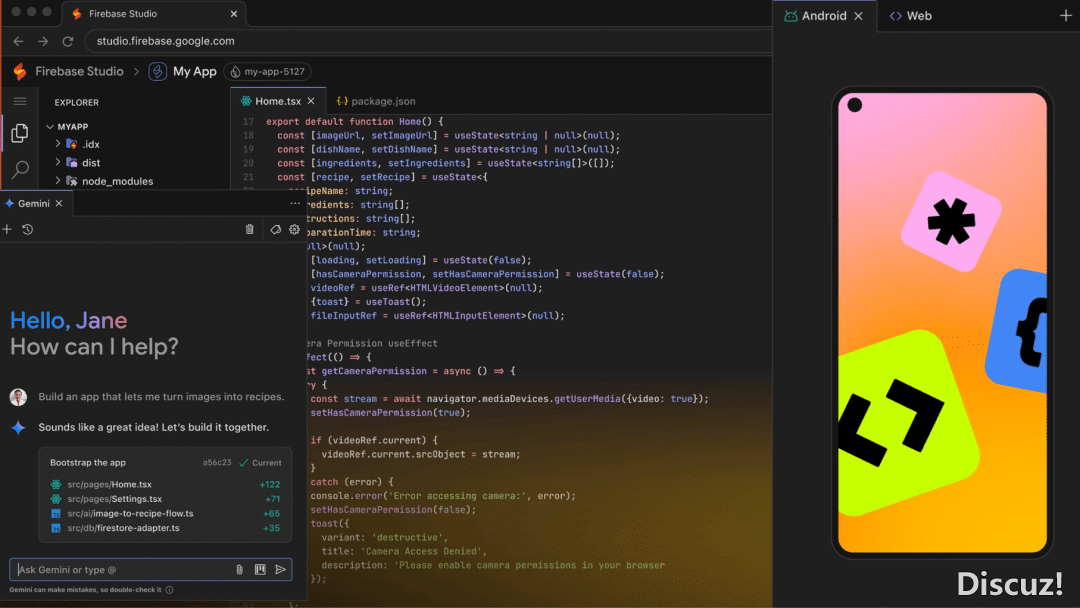Click the My App project icon

(158, 72)
